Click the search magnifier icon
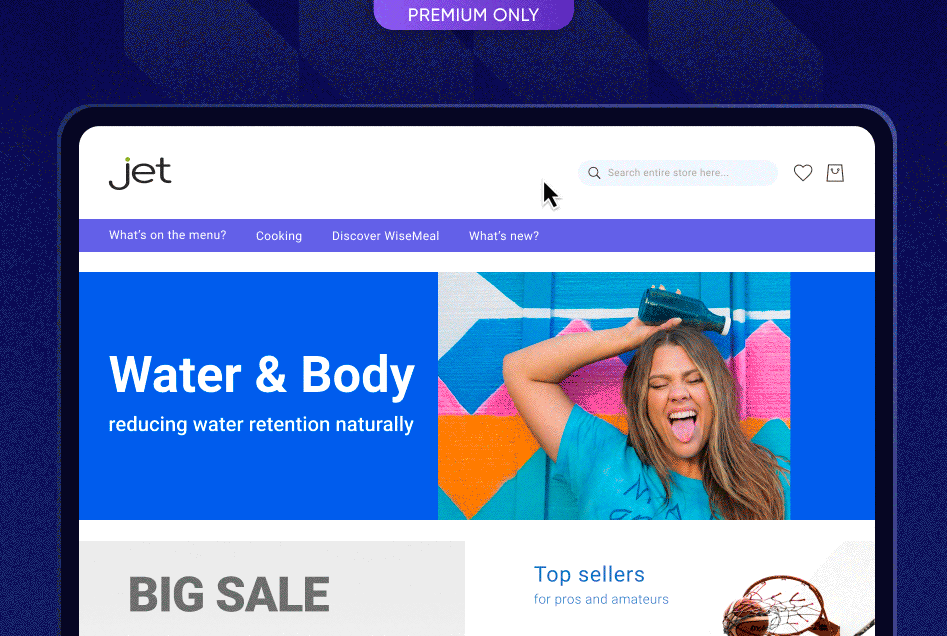The height and width of the screenshot is (636, 947). point(594,173)
